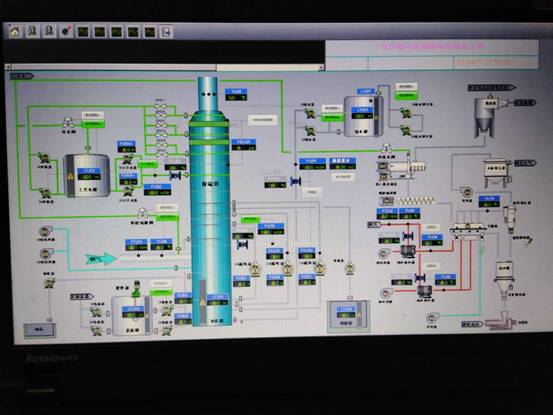553x415 pixels.
Task: Open the tower-top temperature readout box
Action: coord(236,95)
